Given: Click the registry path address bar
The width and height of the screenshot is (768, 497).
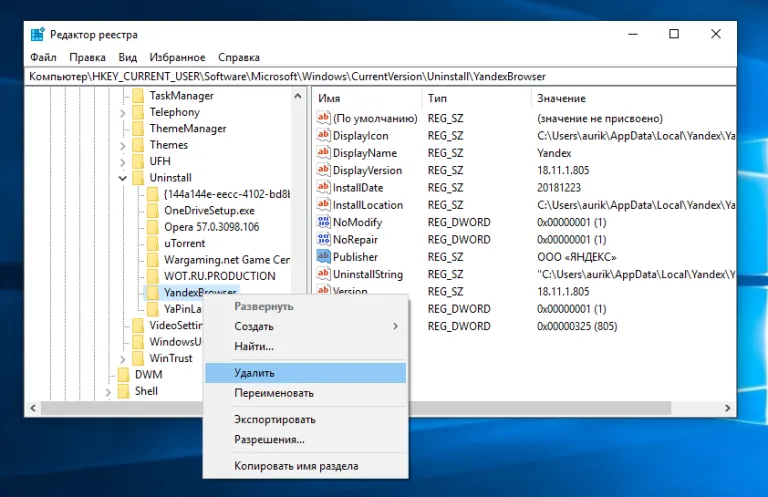Looking at the screenshot, I should pos(380,76).
